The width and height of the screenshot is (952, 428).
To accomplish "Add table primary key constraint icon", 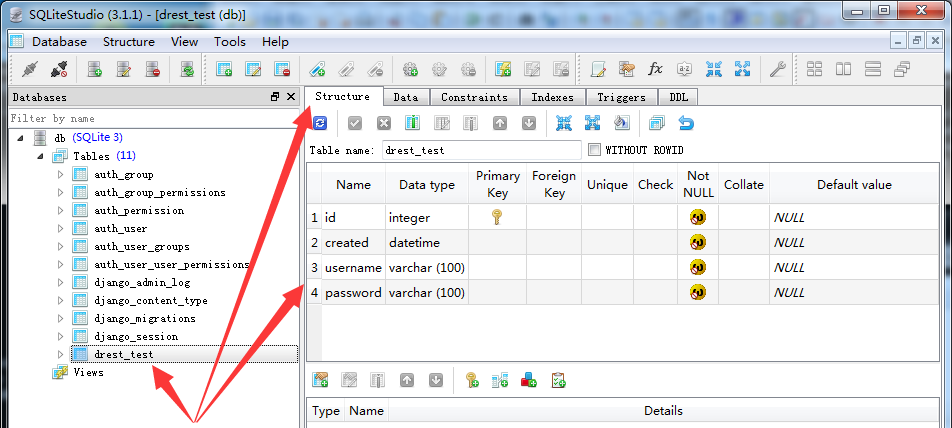I will [472, 380].
